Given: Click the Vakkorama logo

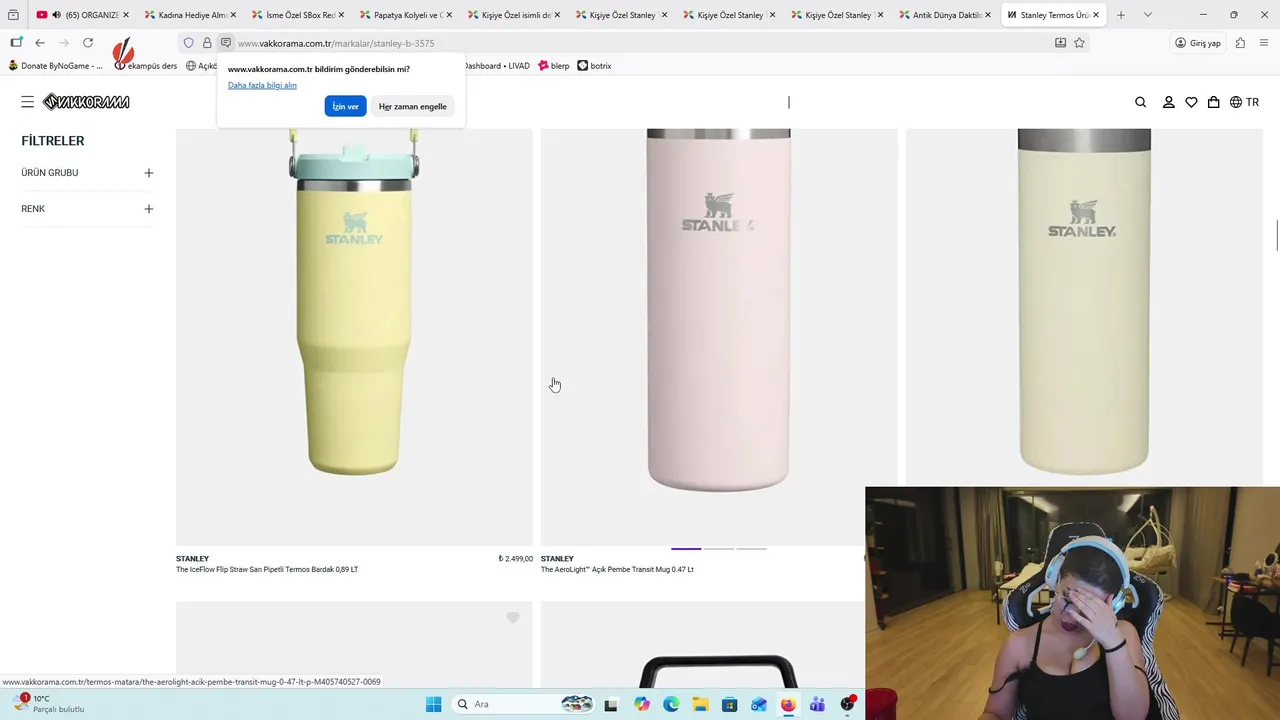Looking at the screenshot, I should (x=86, y=102).
